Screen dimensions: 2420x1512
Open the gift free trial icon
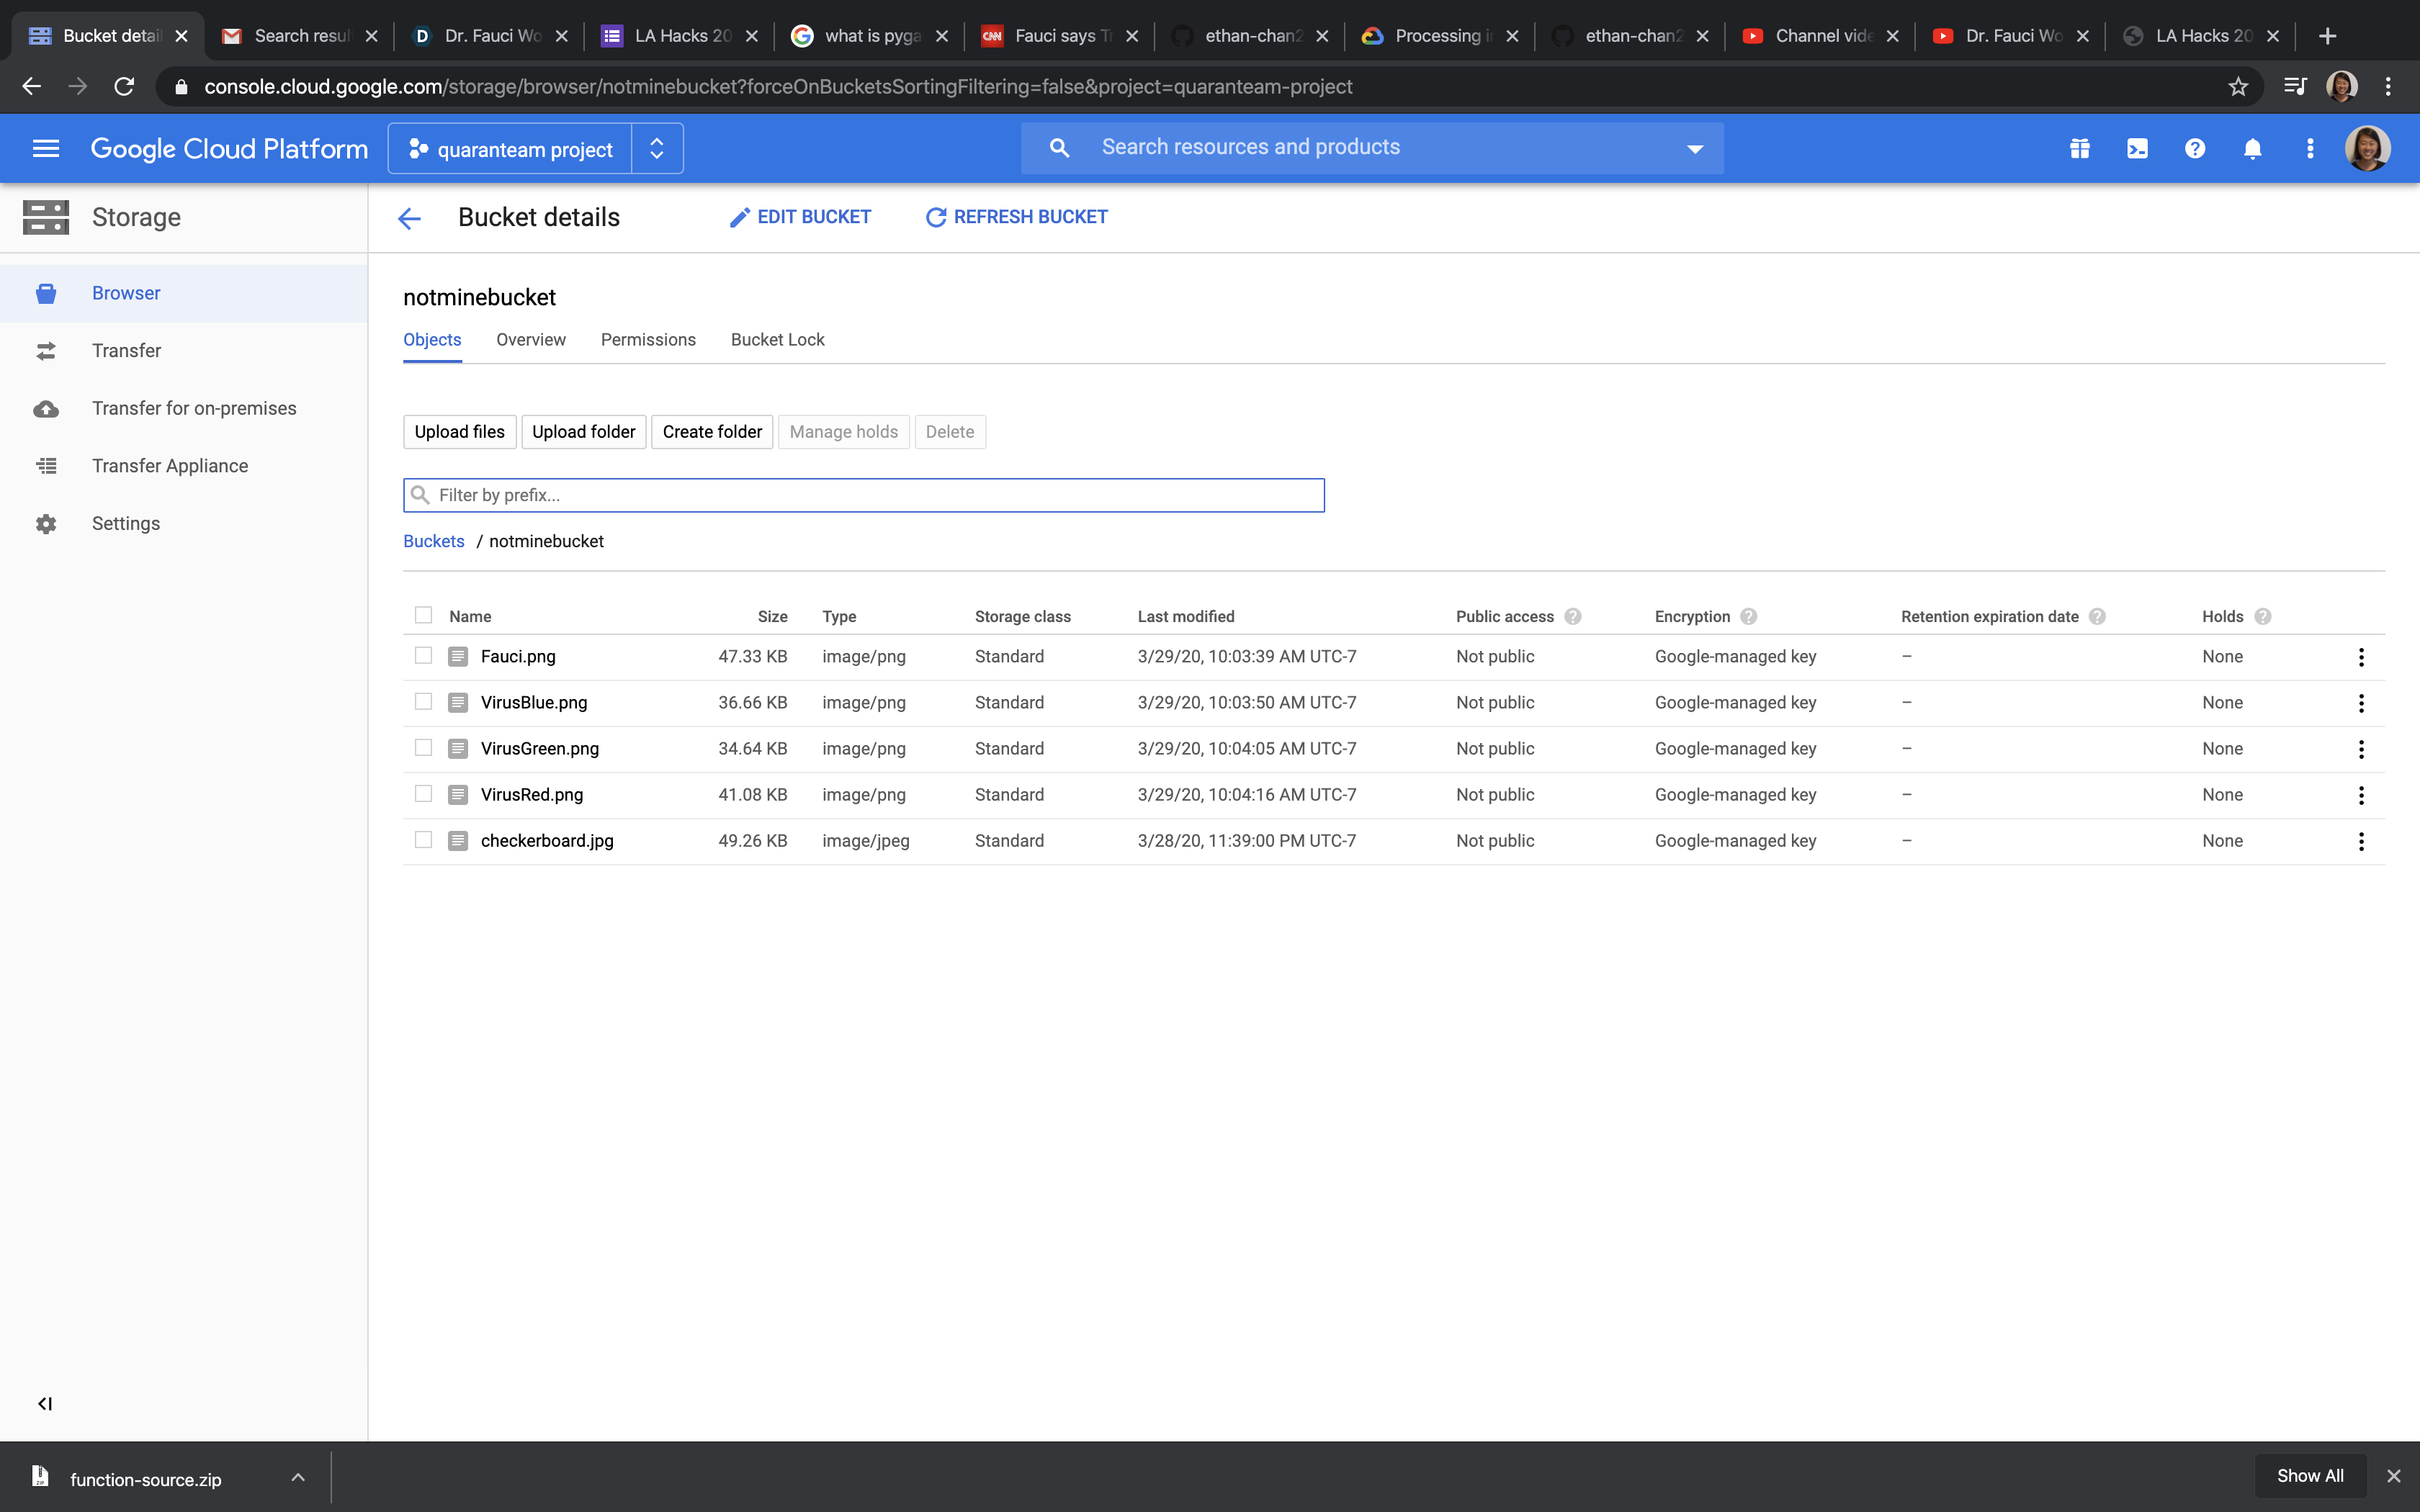pos(2080,149)
